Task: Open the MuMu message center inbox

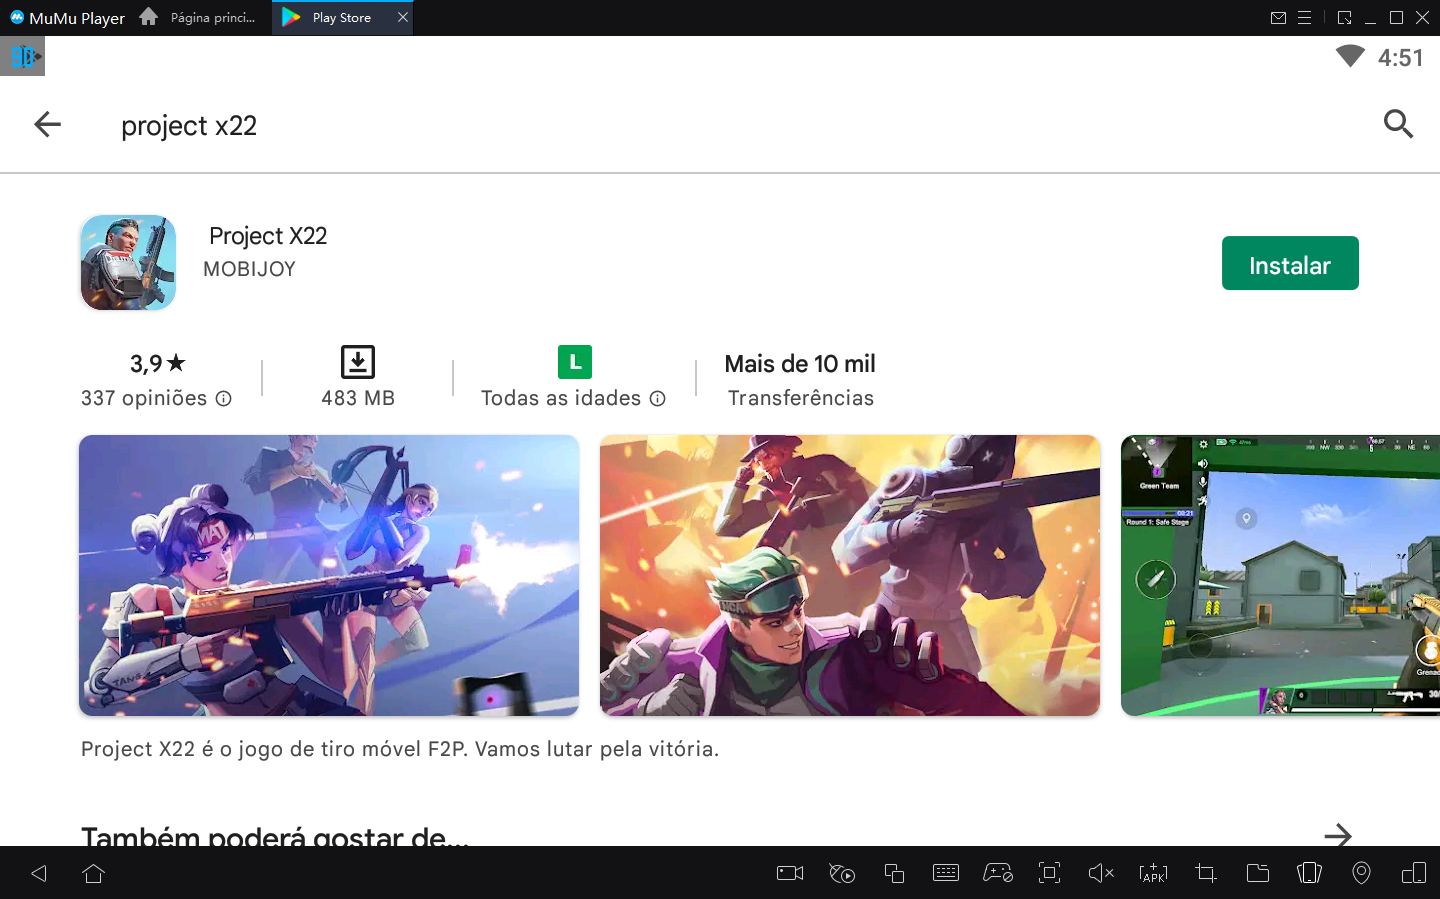Action: [1278, 17]
